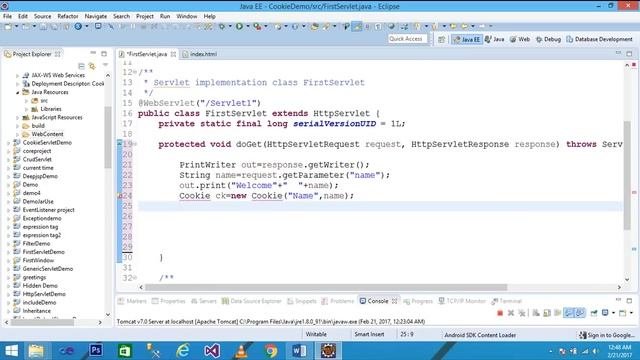This screenshot has height=360, width=640.
Task: Switch to Database Development perspective
Action: pyautogui.click(x=599, y=39)
